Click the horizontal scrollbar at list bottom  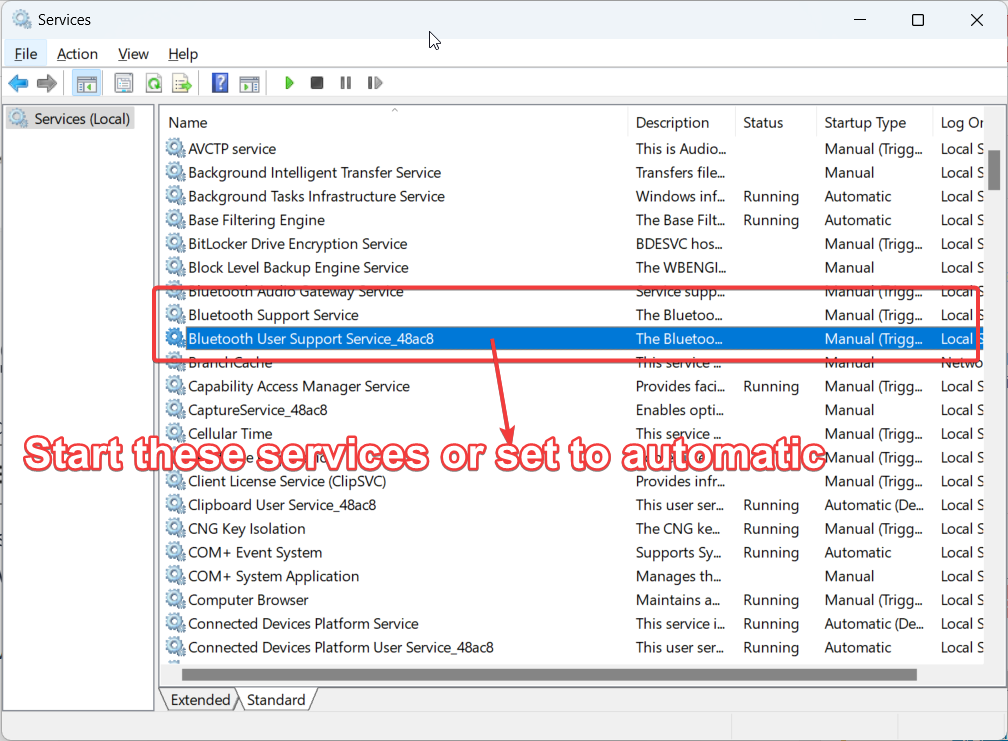point(548,675)
